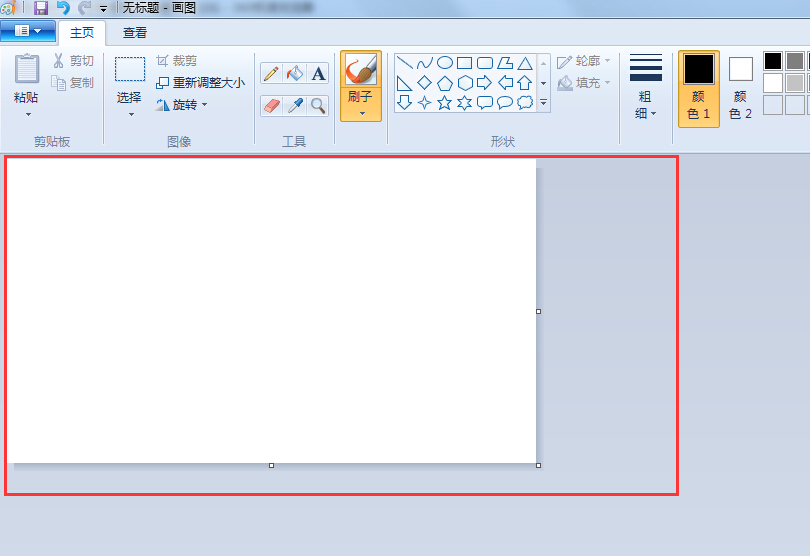Click 复制 (Copy)
This screenshot has height=556, width=810.
(73, 83)
